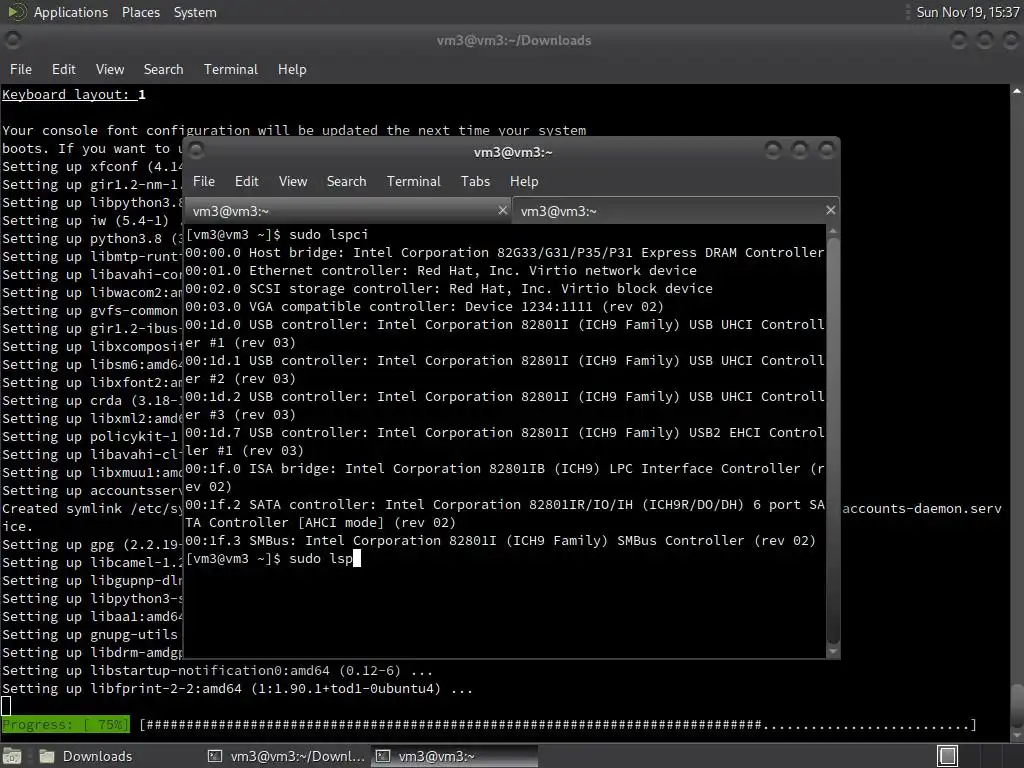
Task: Switch to second vm3@vm3:~ tab
Action: (x=676, y=211)
